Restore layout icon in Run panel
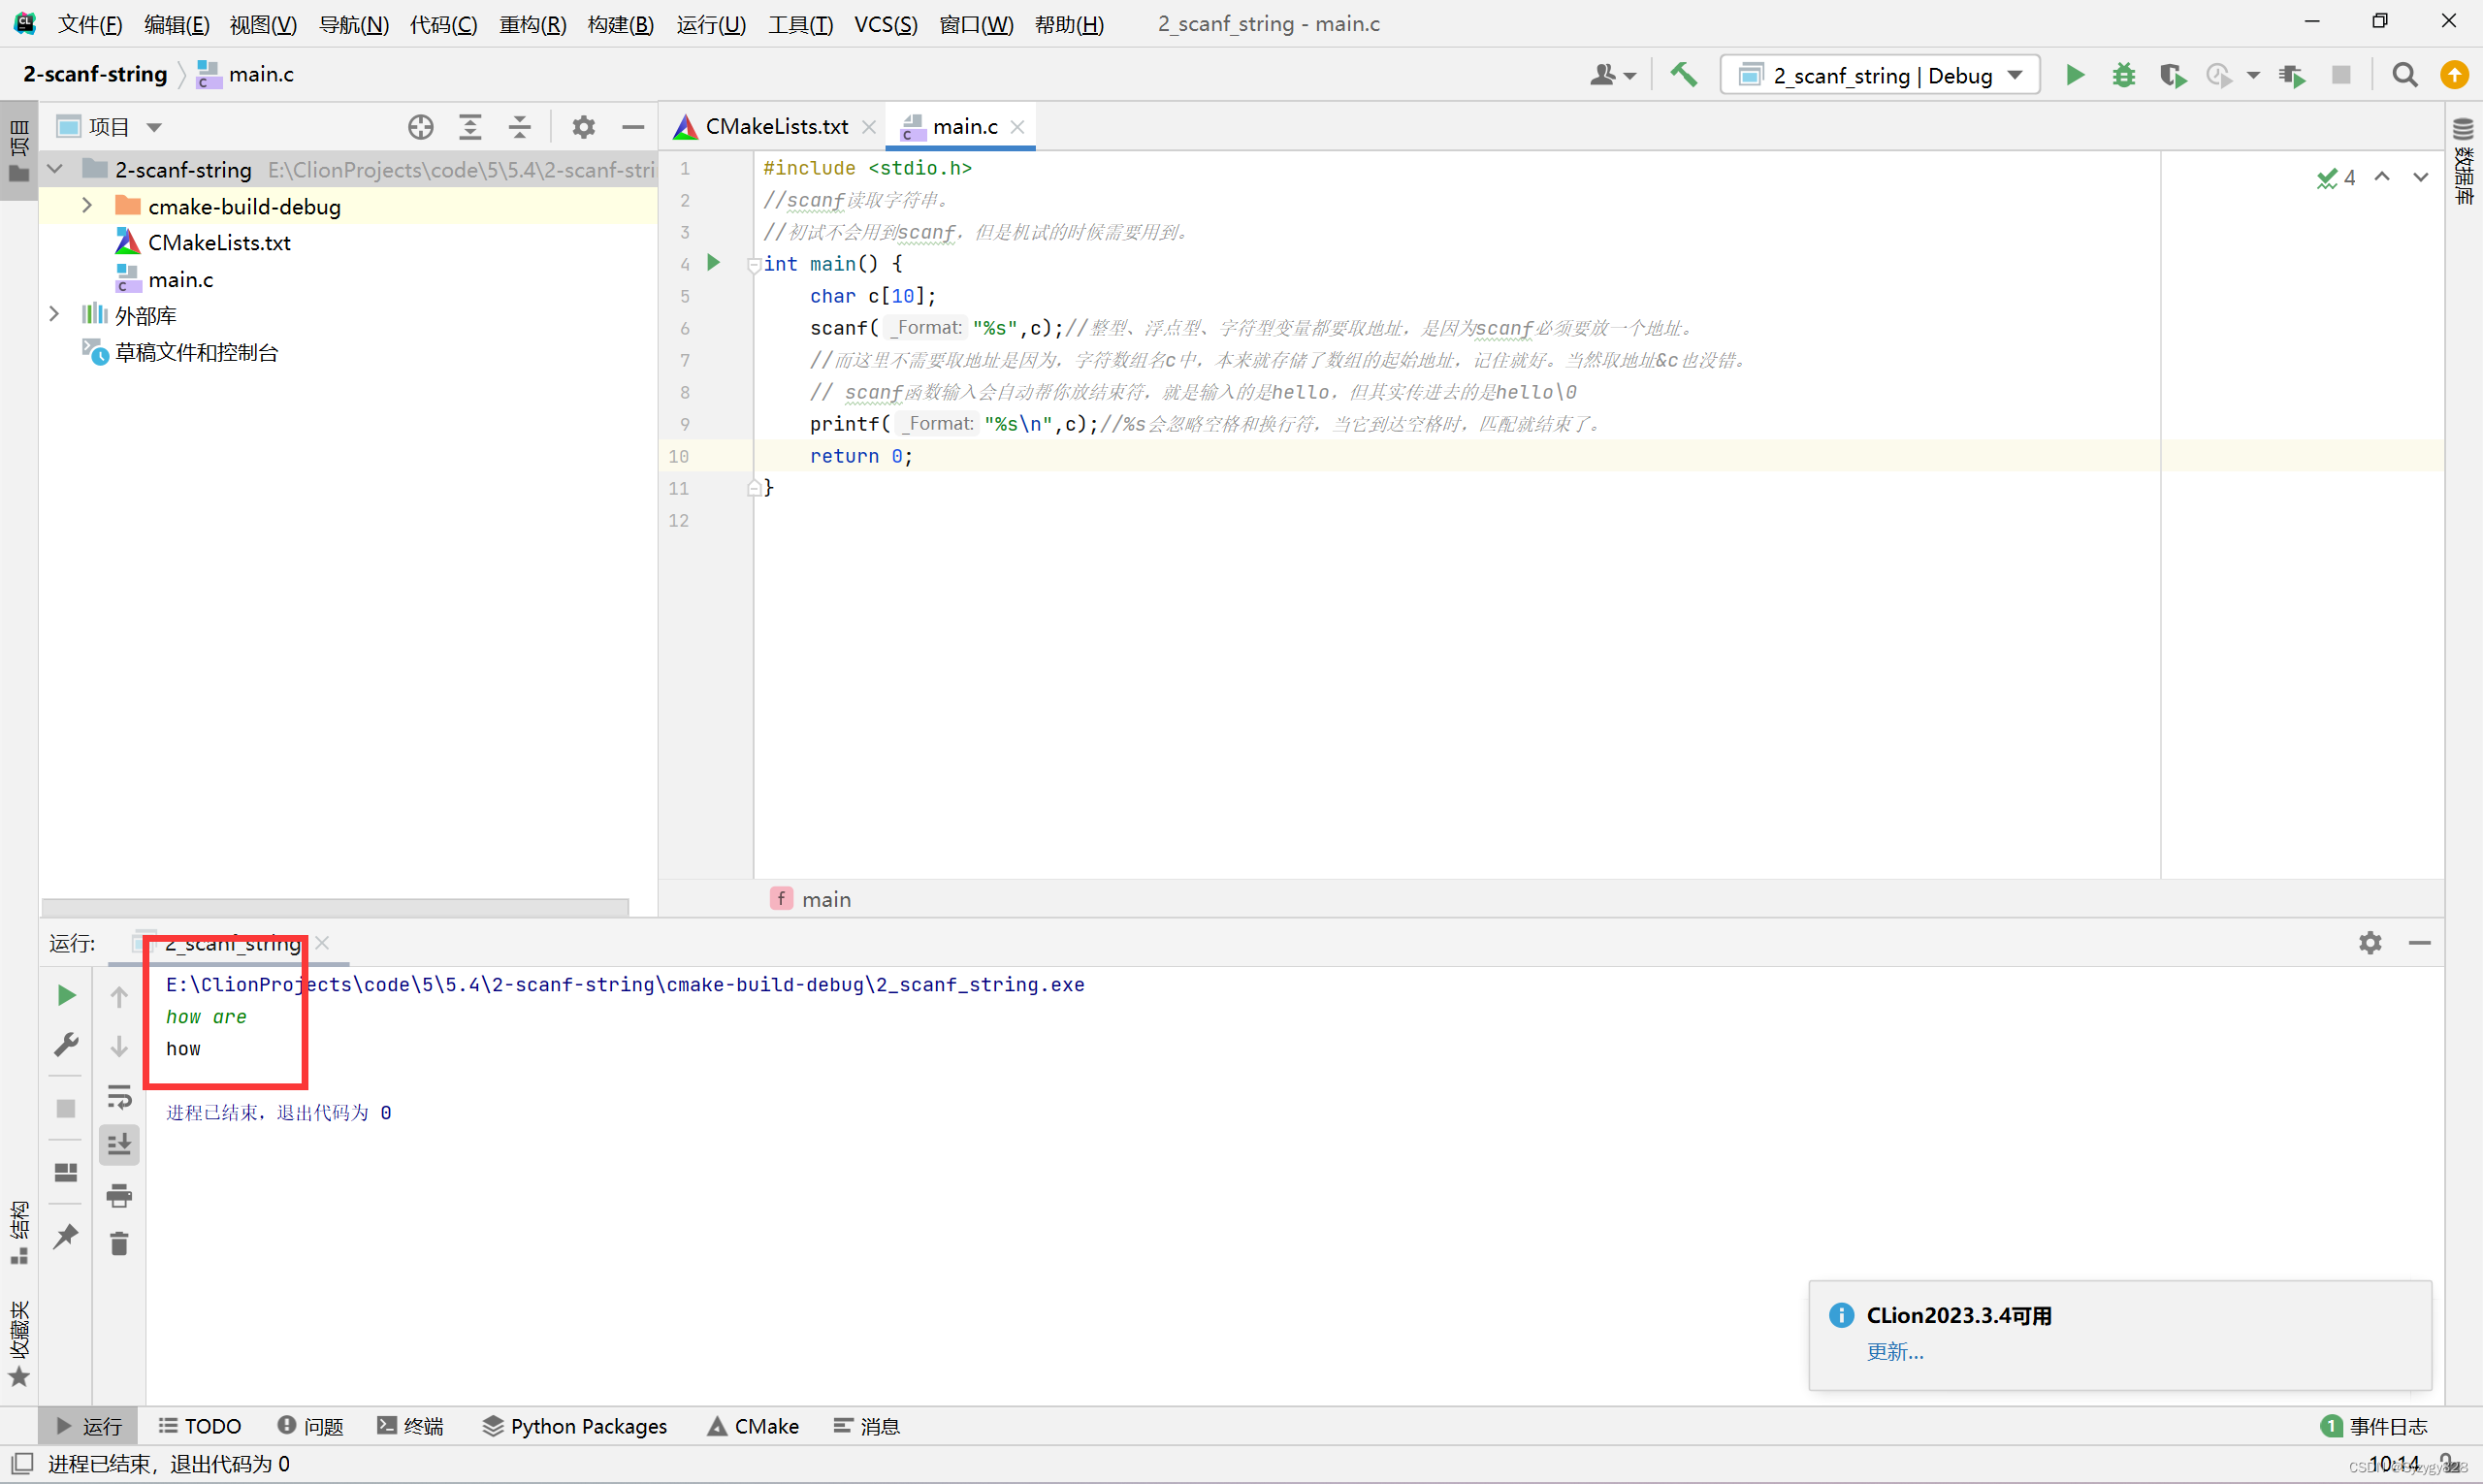This screenshot has height=1484, width=2483. pos(66,1171)
